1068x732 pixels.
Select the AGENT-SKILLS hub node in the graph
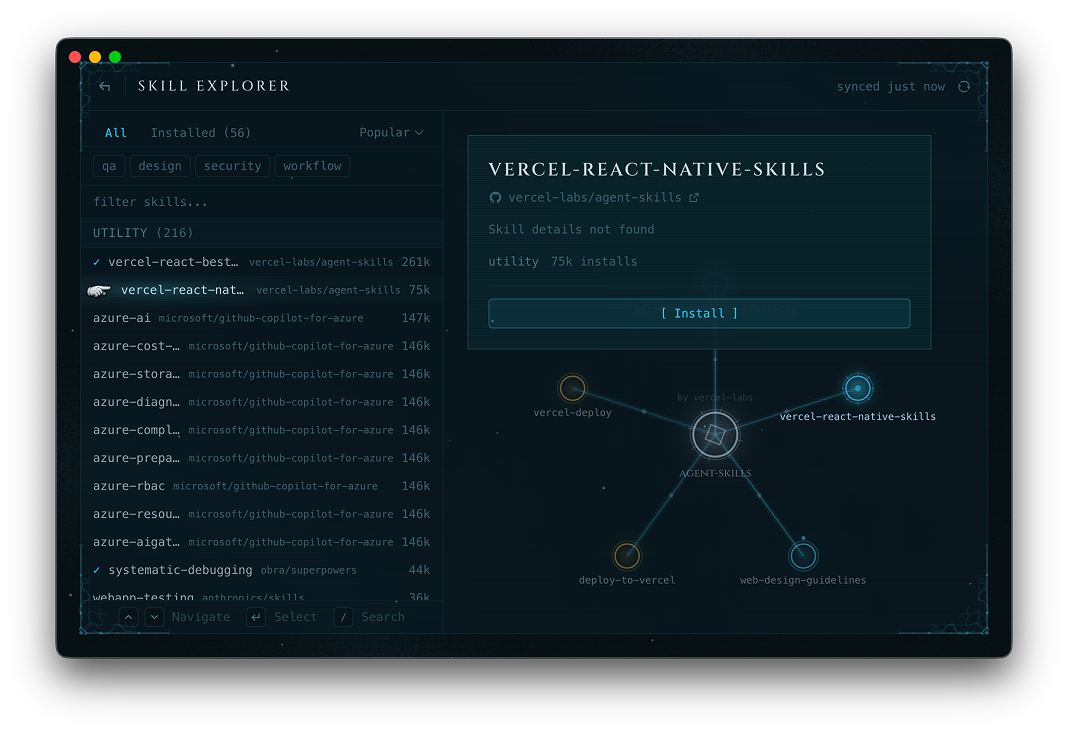(714, 434)
